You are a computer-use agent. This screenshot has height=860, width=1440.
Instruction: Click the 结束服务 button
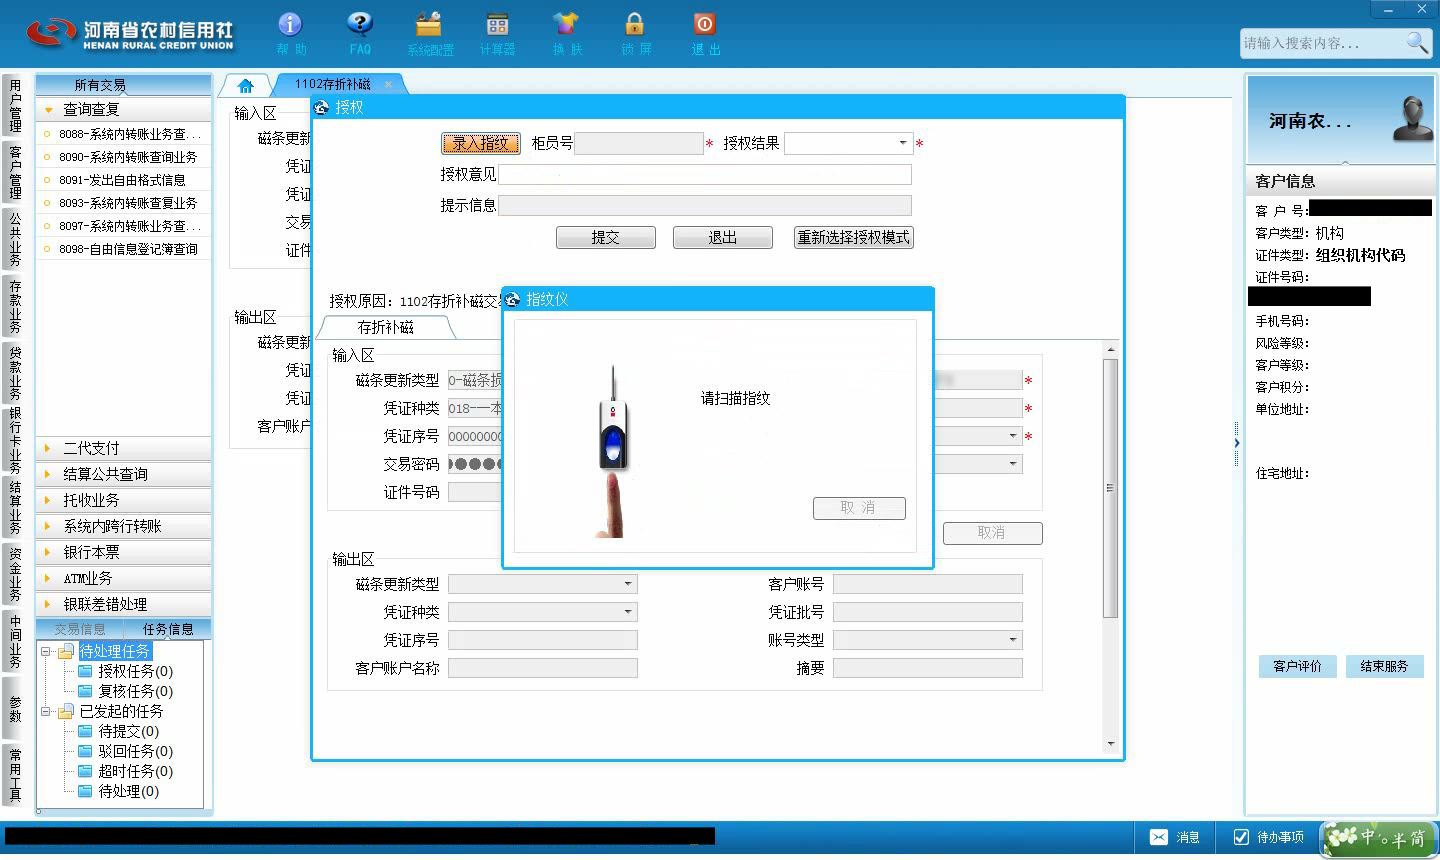click(1384, 666)
